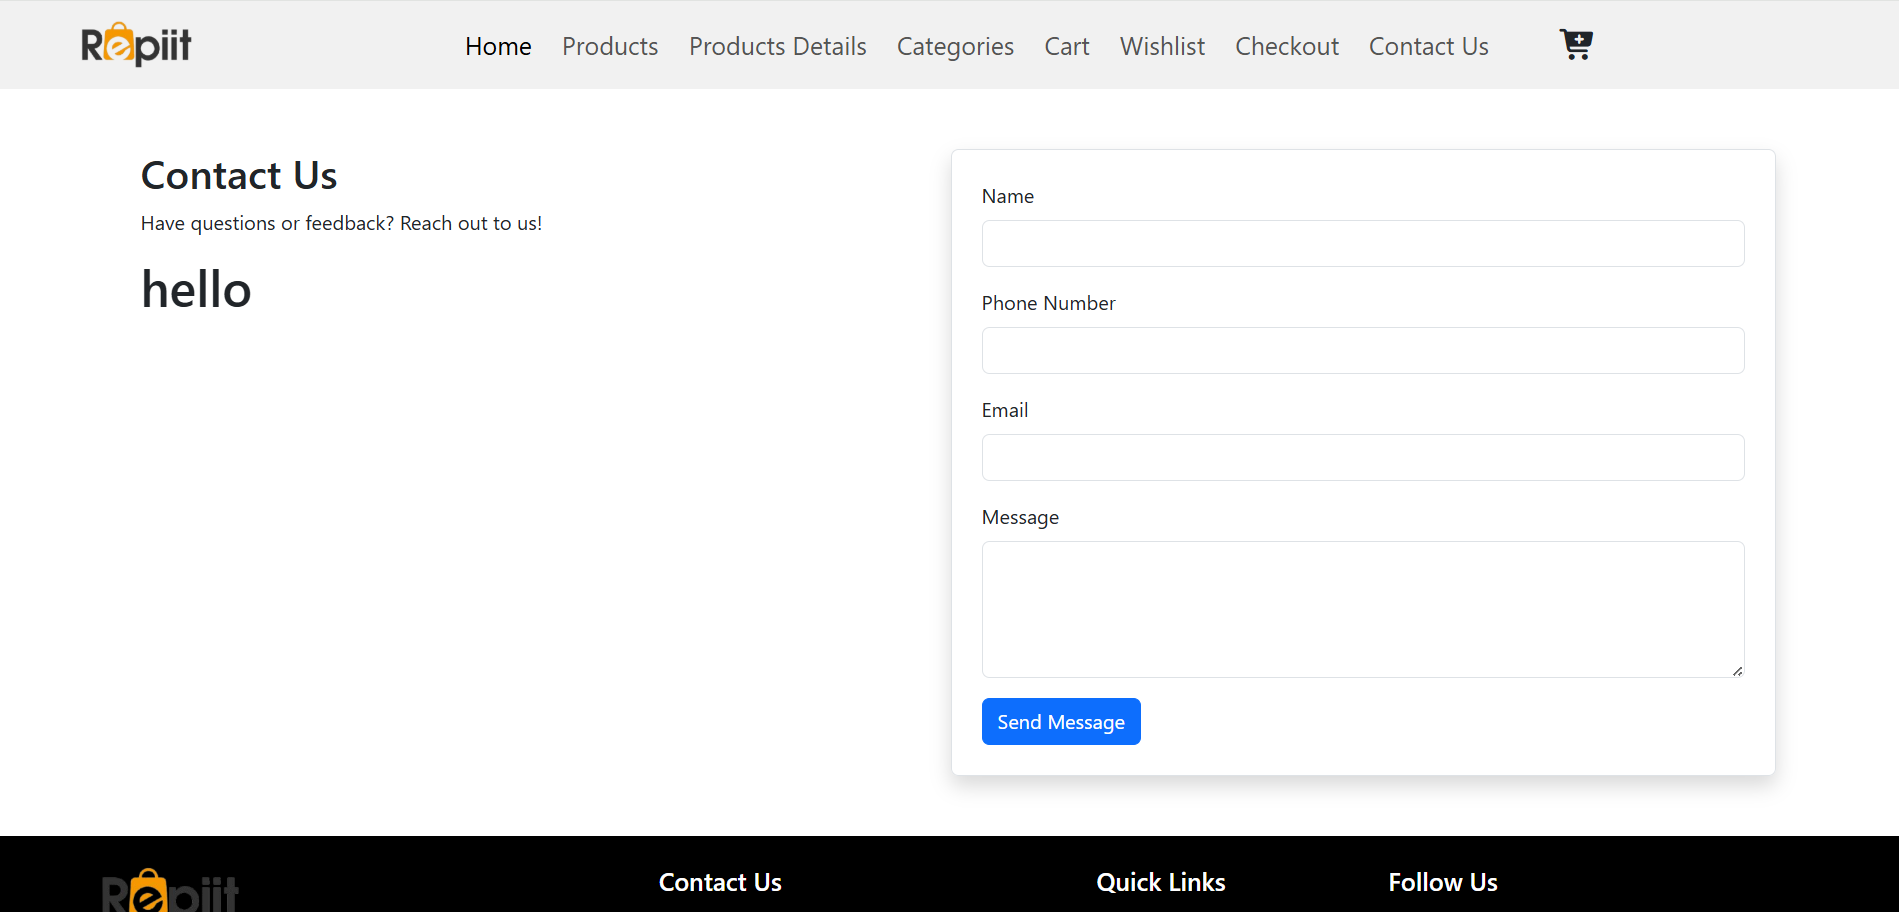Screen dimensions: 1899x912
Task: Go to the Home menu item
Action: click(x=498, y=47)
